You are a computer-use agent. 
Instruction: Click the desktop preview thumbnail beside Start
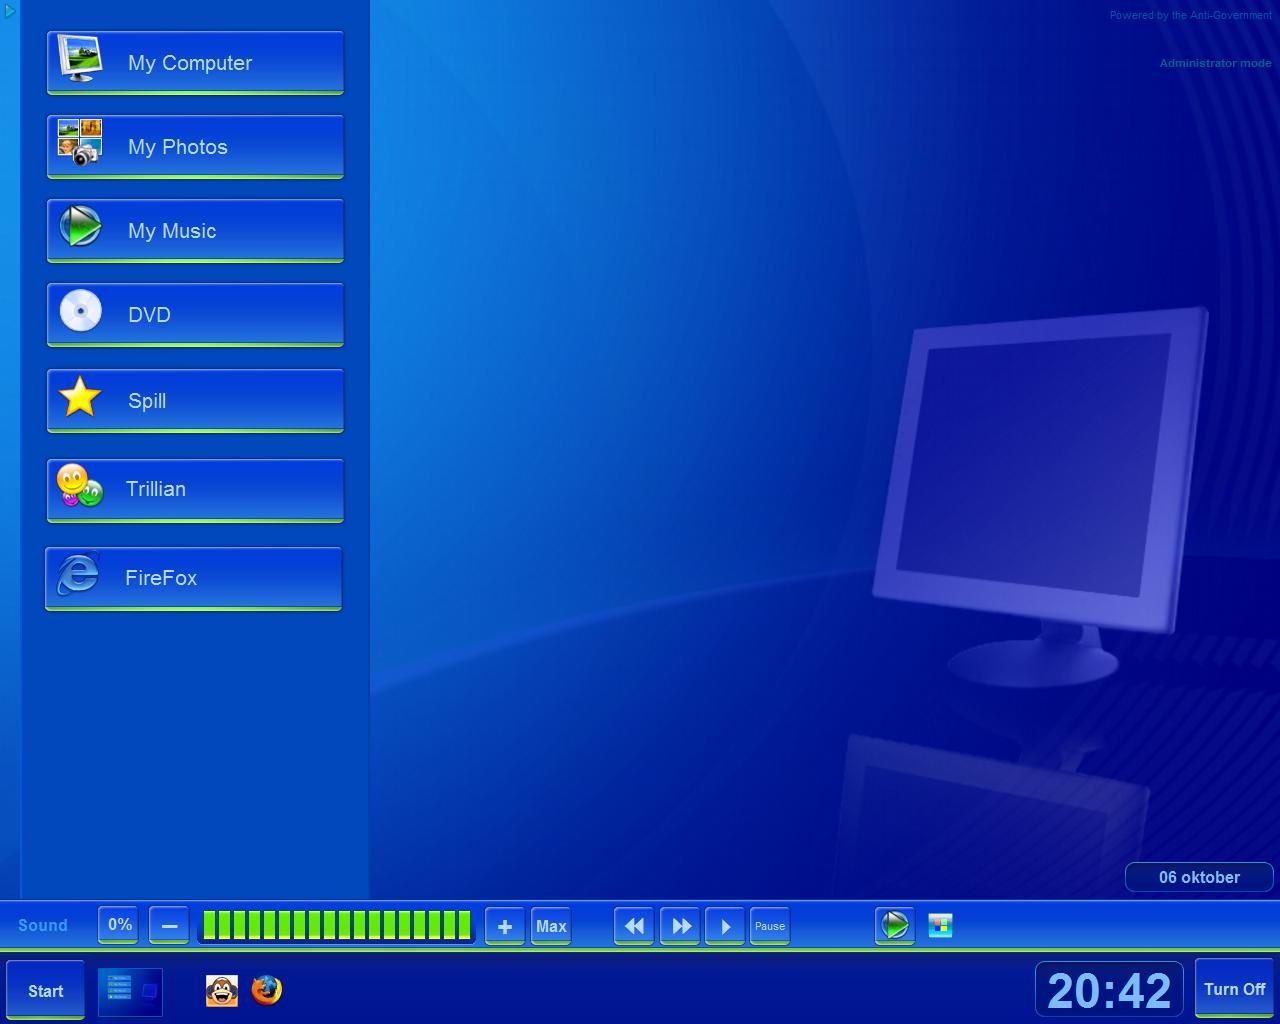[x=130, y=991]
